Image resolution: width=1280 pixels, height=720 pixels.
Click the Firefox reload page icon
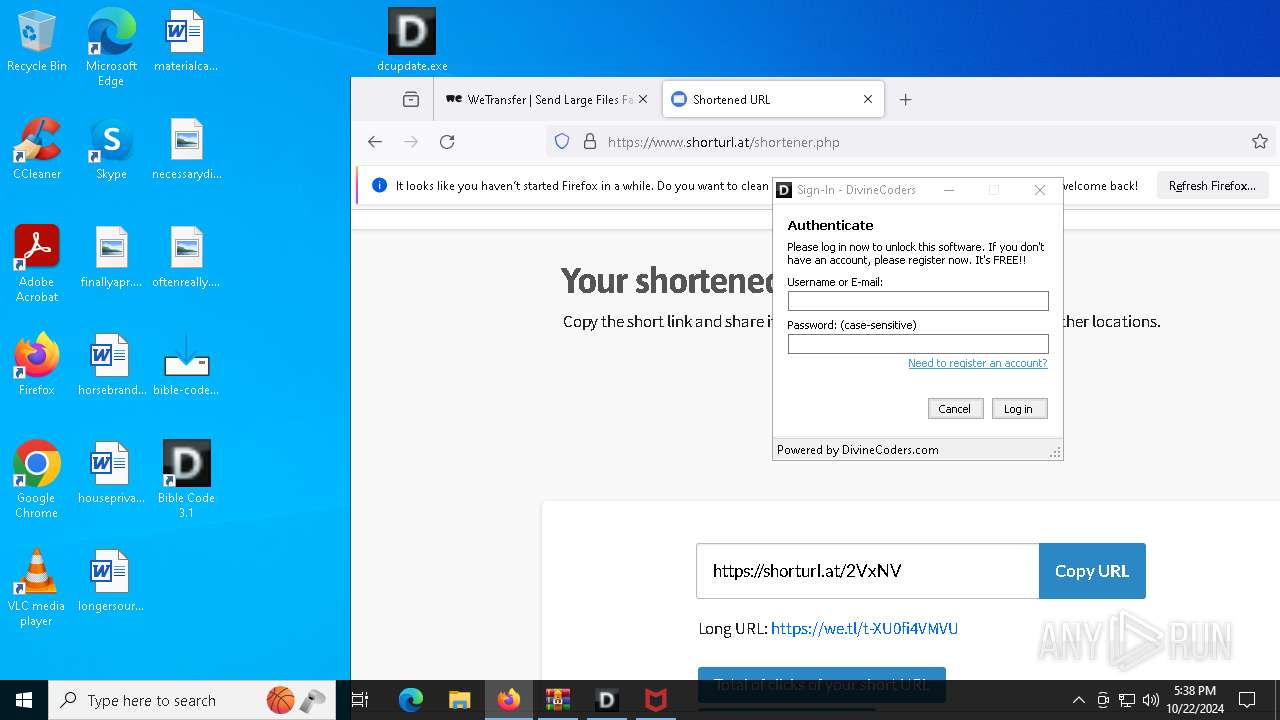click(447, 142)
